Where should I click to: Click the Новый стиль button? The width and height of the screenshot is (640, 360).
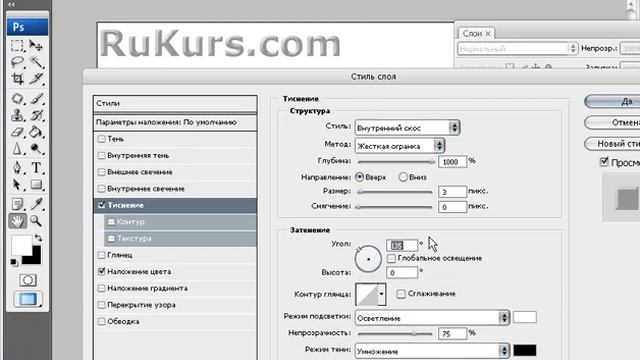tap(612, 144)
